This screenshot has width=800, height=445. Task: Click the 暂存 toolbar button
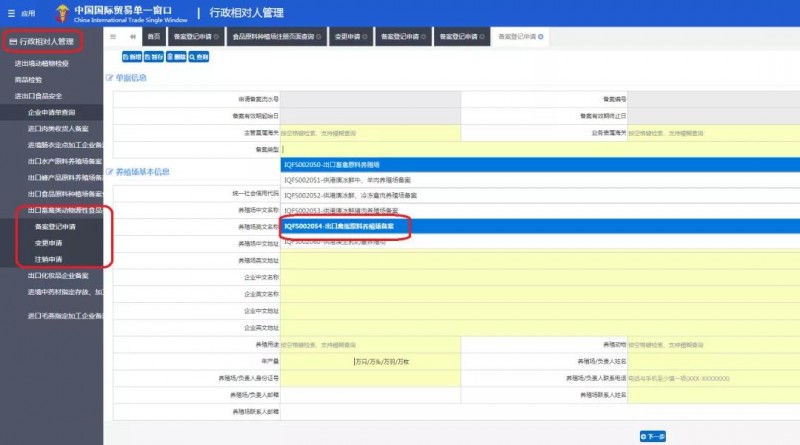click(x=153, y=57)
